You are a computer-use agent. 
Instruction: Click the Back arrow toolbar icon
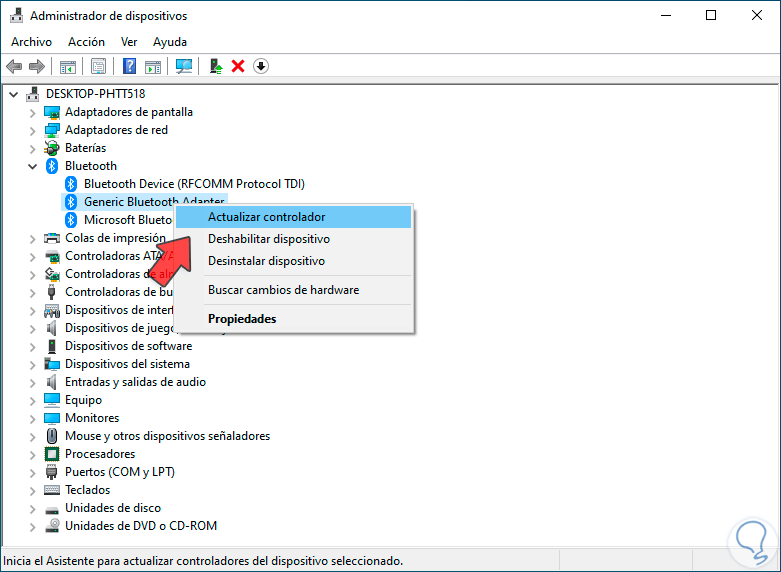tap(14, 66)
